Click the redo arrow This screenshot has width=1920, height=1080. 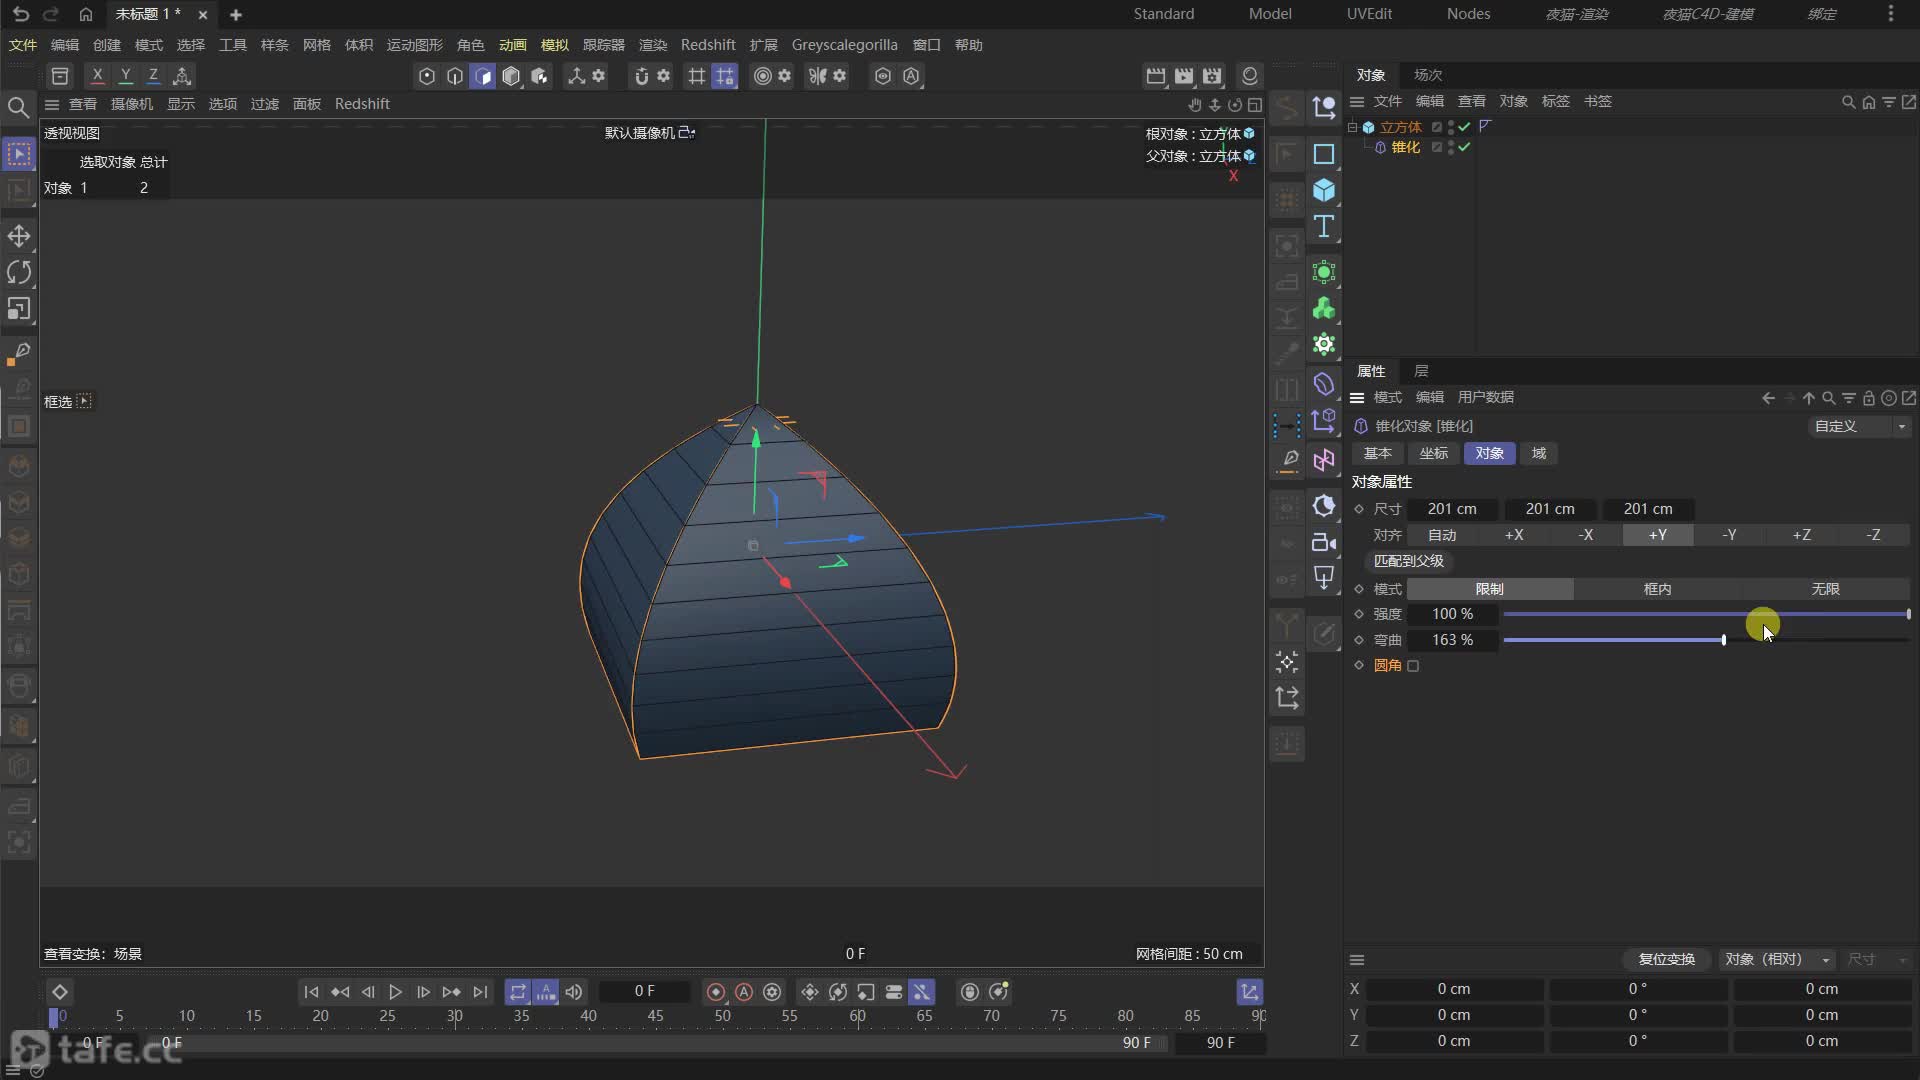click(x=51, y=14)
